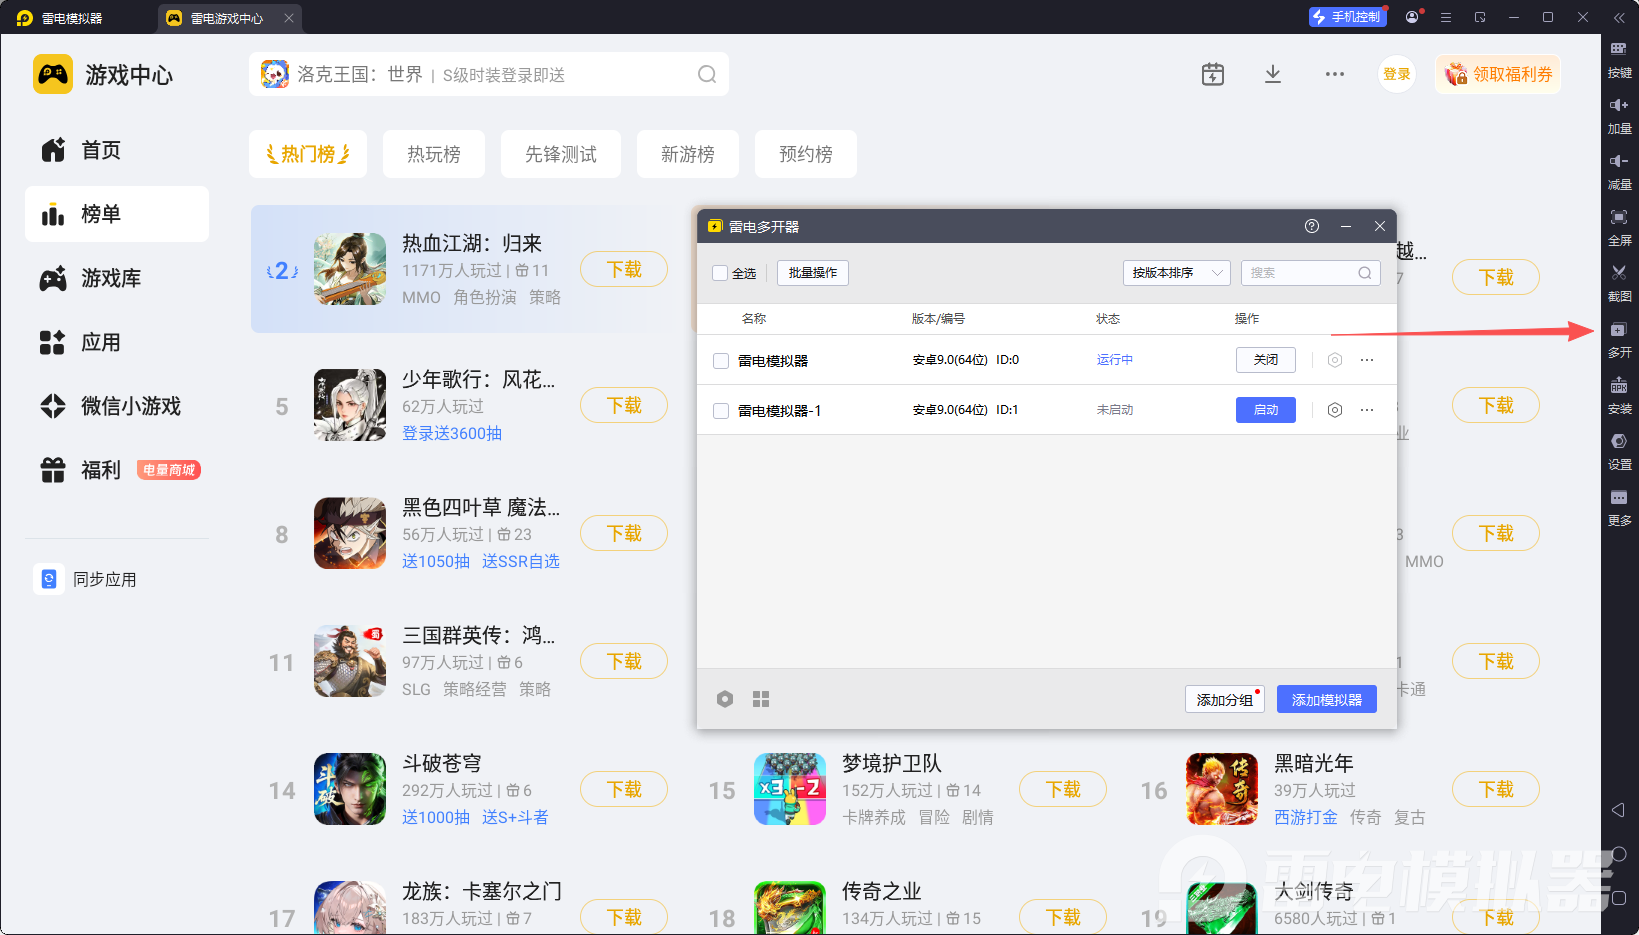
Task: Open help in 雷电多开器 title bar
Action: tap(1312, 226)
